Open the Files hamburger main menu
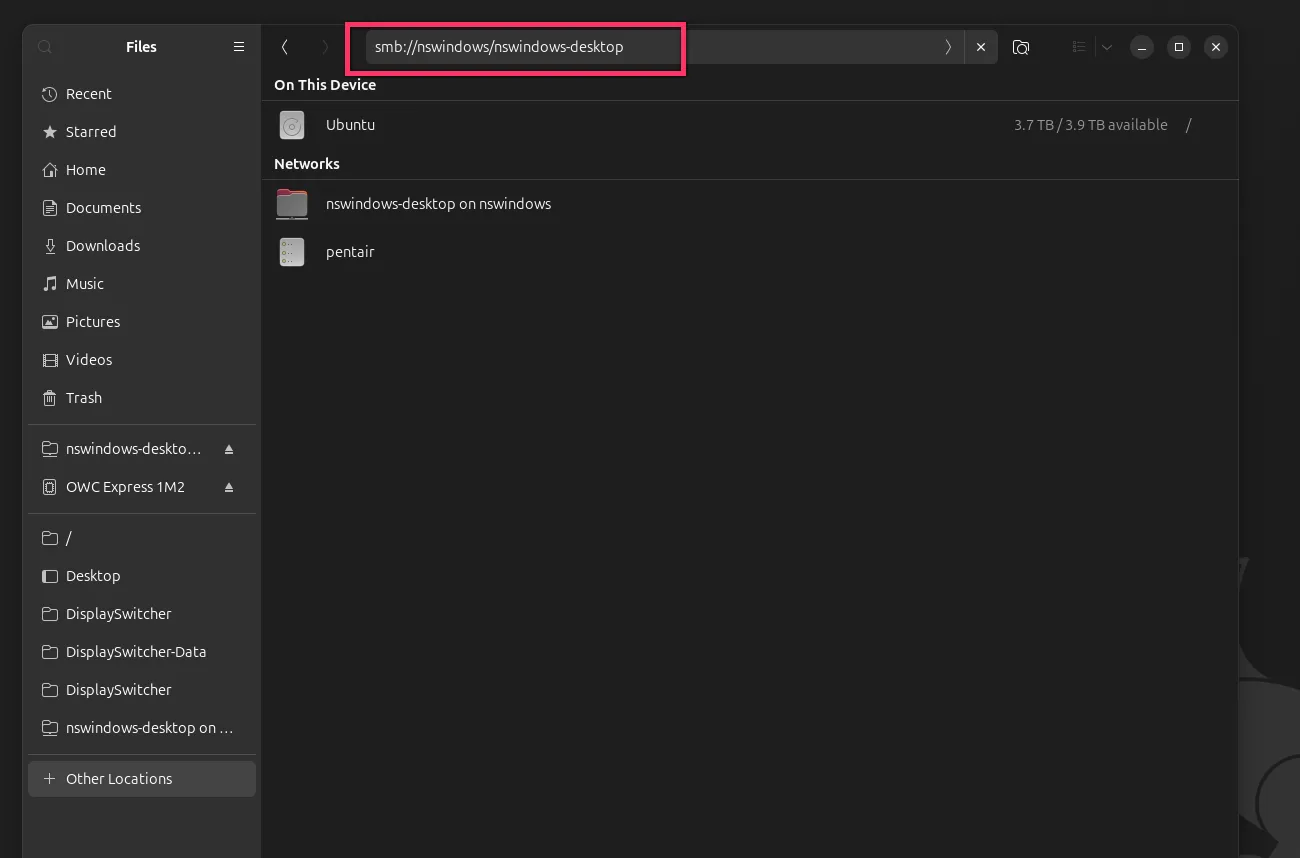The height and width of the screenshot is (858, 1300). click(x=239, y=47)
